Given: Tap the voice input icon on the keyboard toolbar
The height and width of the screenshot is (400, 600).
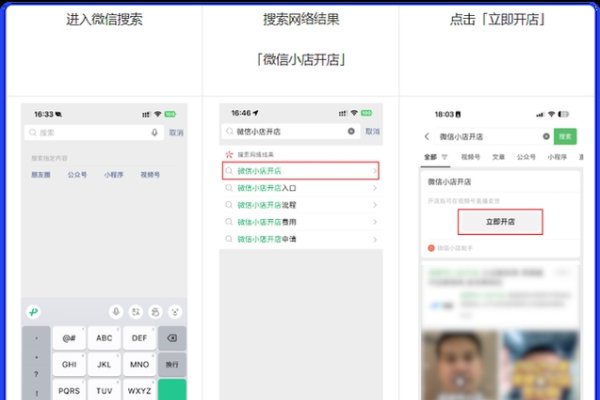Looking at the screenshot, I should click(116, 312).
